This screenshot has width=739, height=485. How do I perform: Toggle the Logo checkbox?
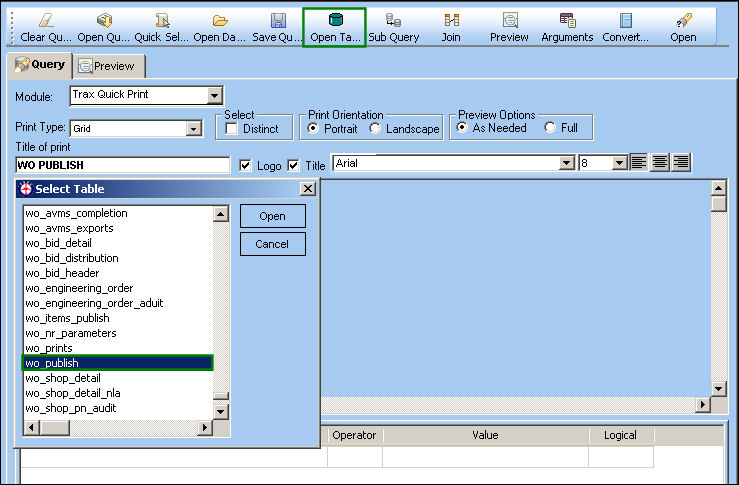(245, 165)
